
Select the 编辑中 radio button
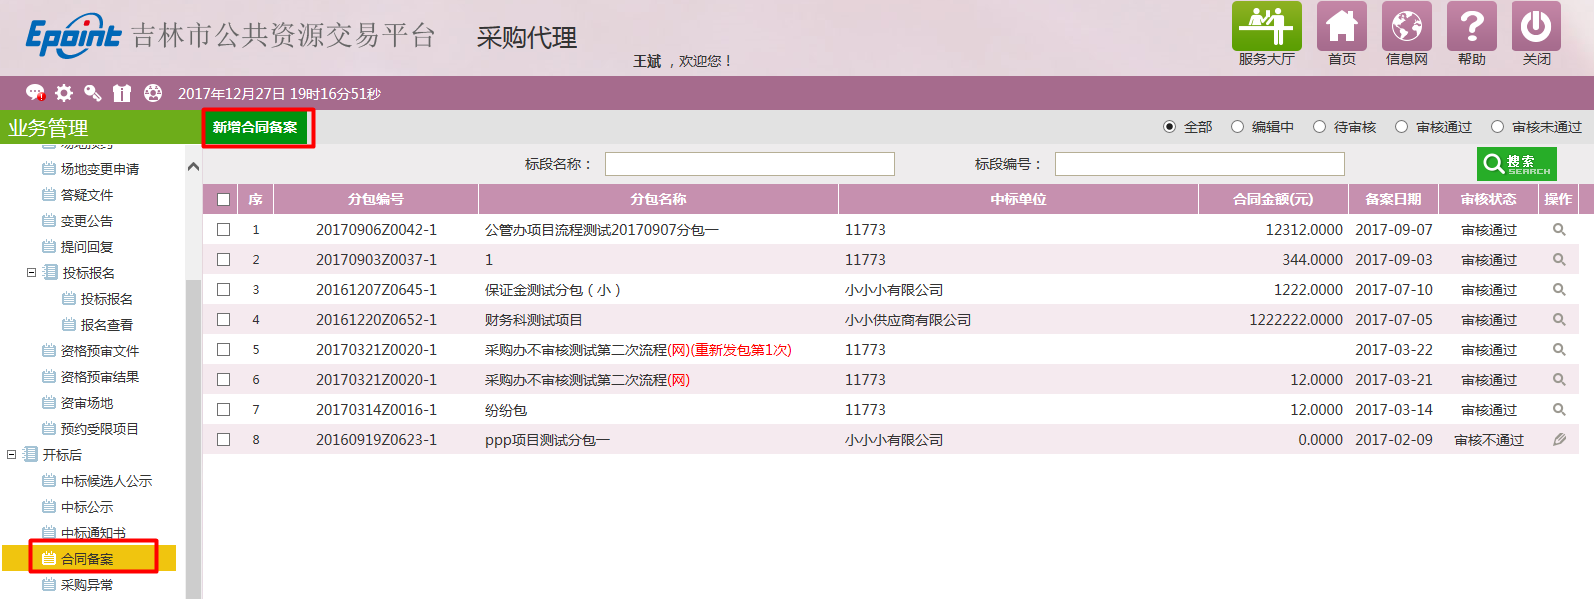tap(1237, 127)
